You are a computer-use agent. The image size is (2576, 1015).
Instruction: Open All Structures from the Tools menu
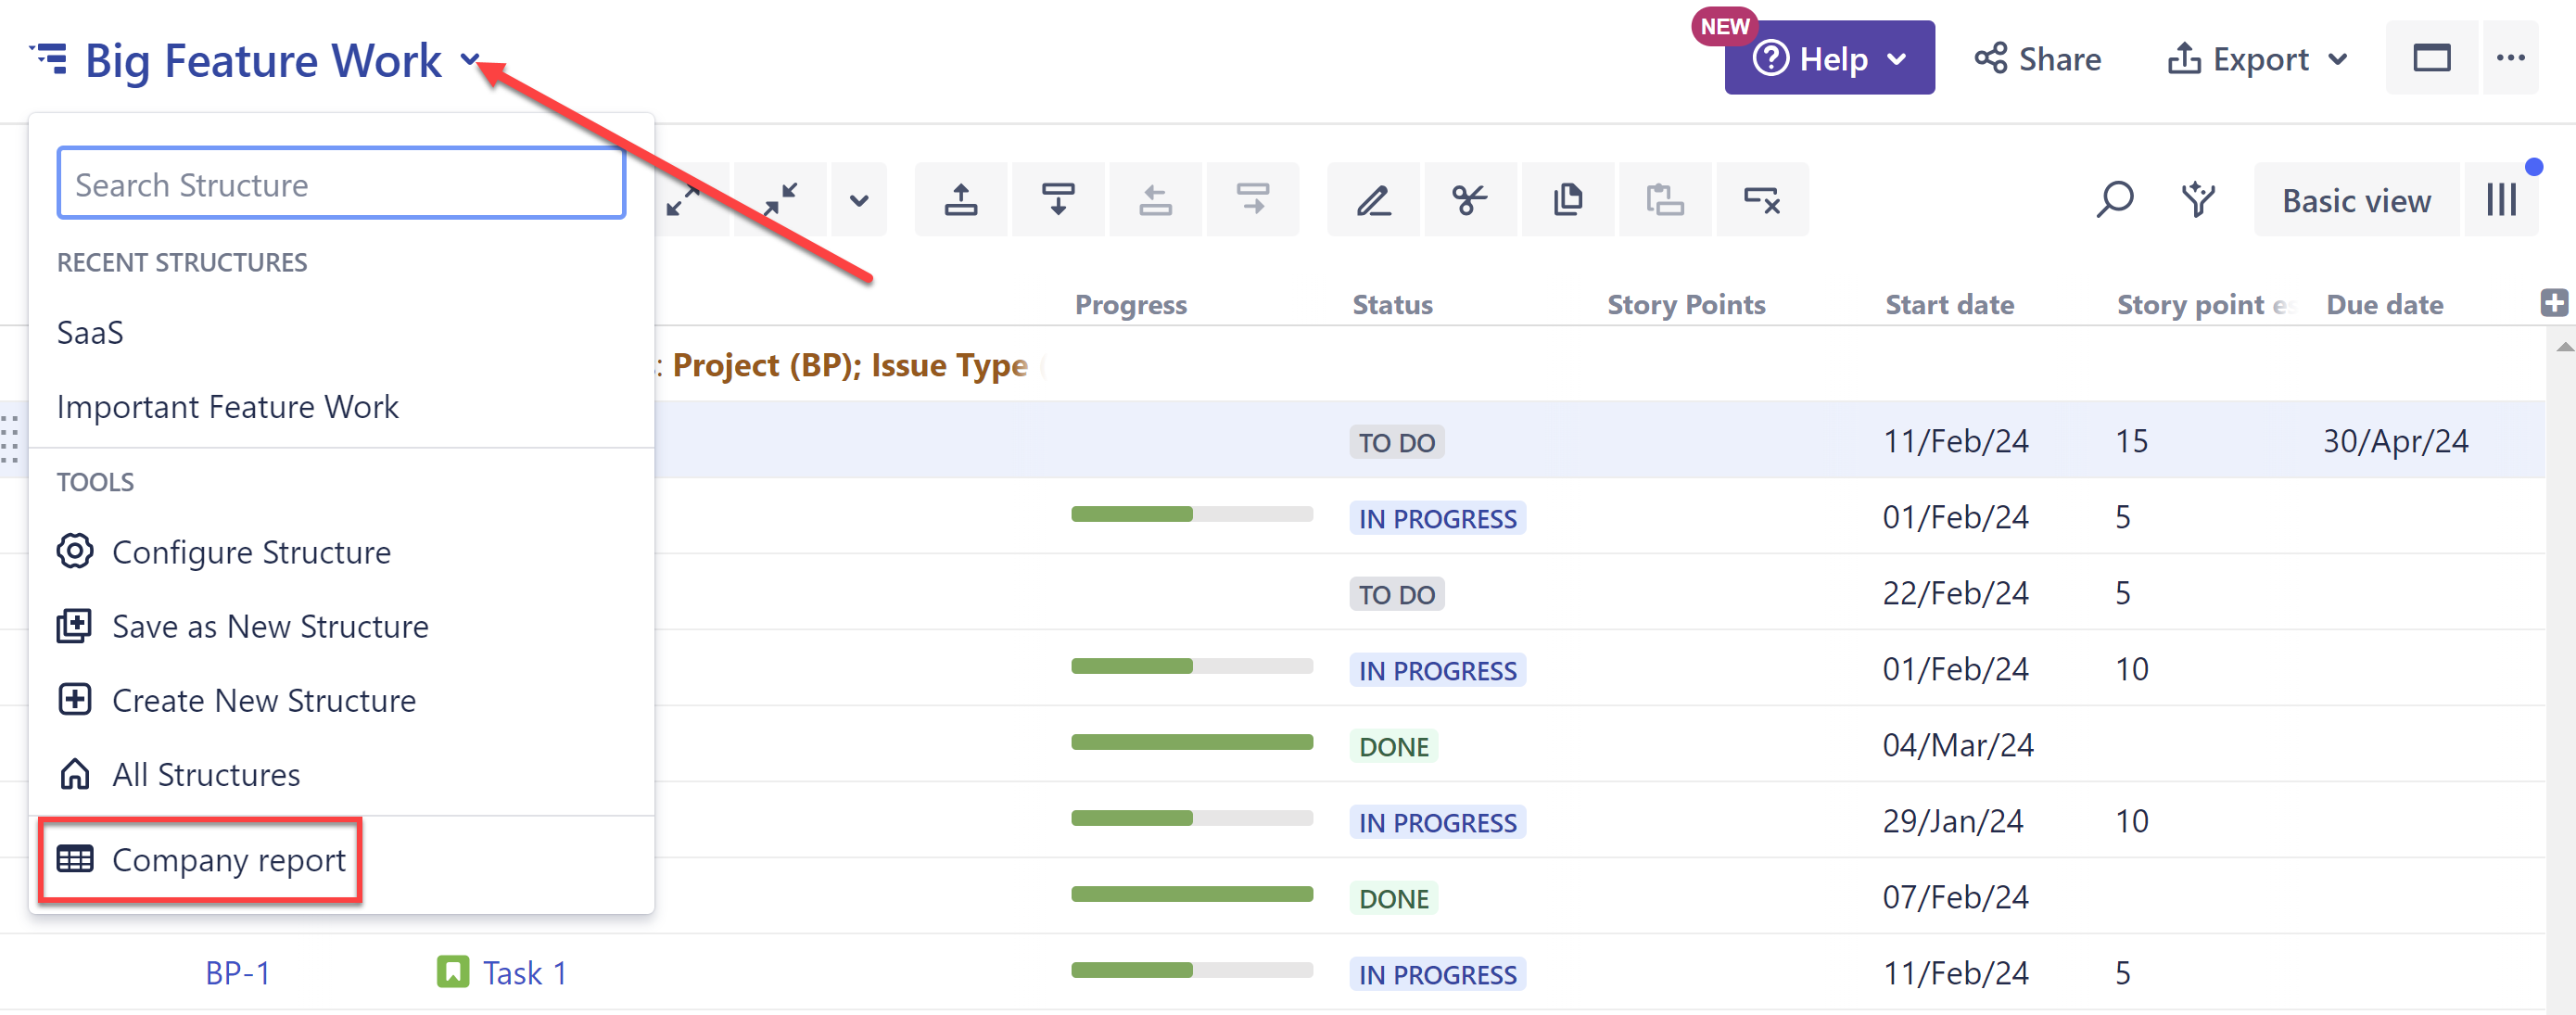[205, 773]
